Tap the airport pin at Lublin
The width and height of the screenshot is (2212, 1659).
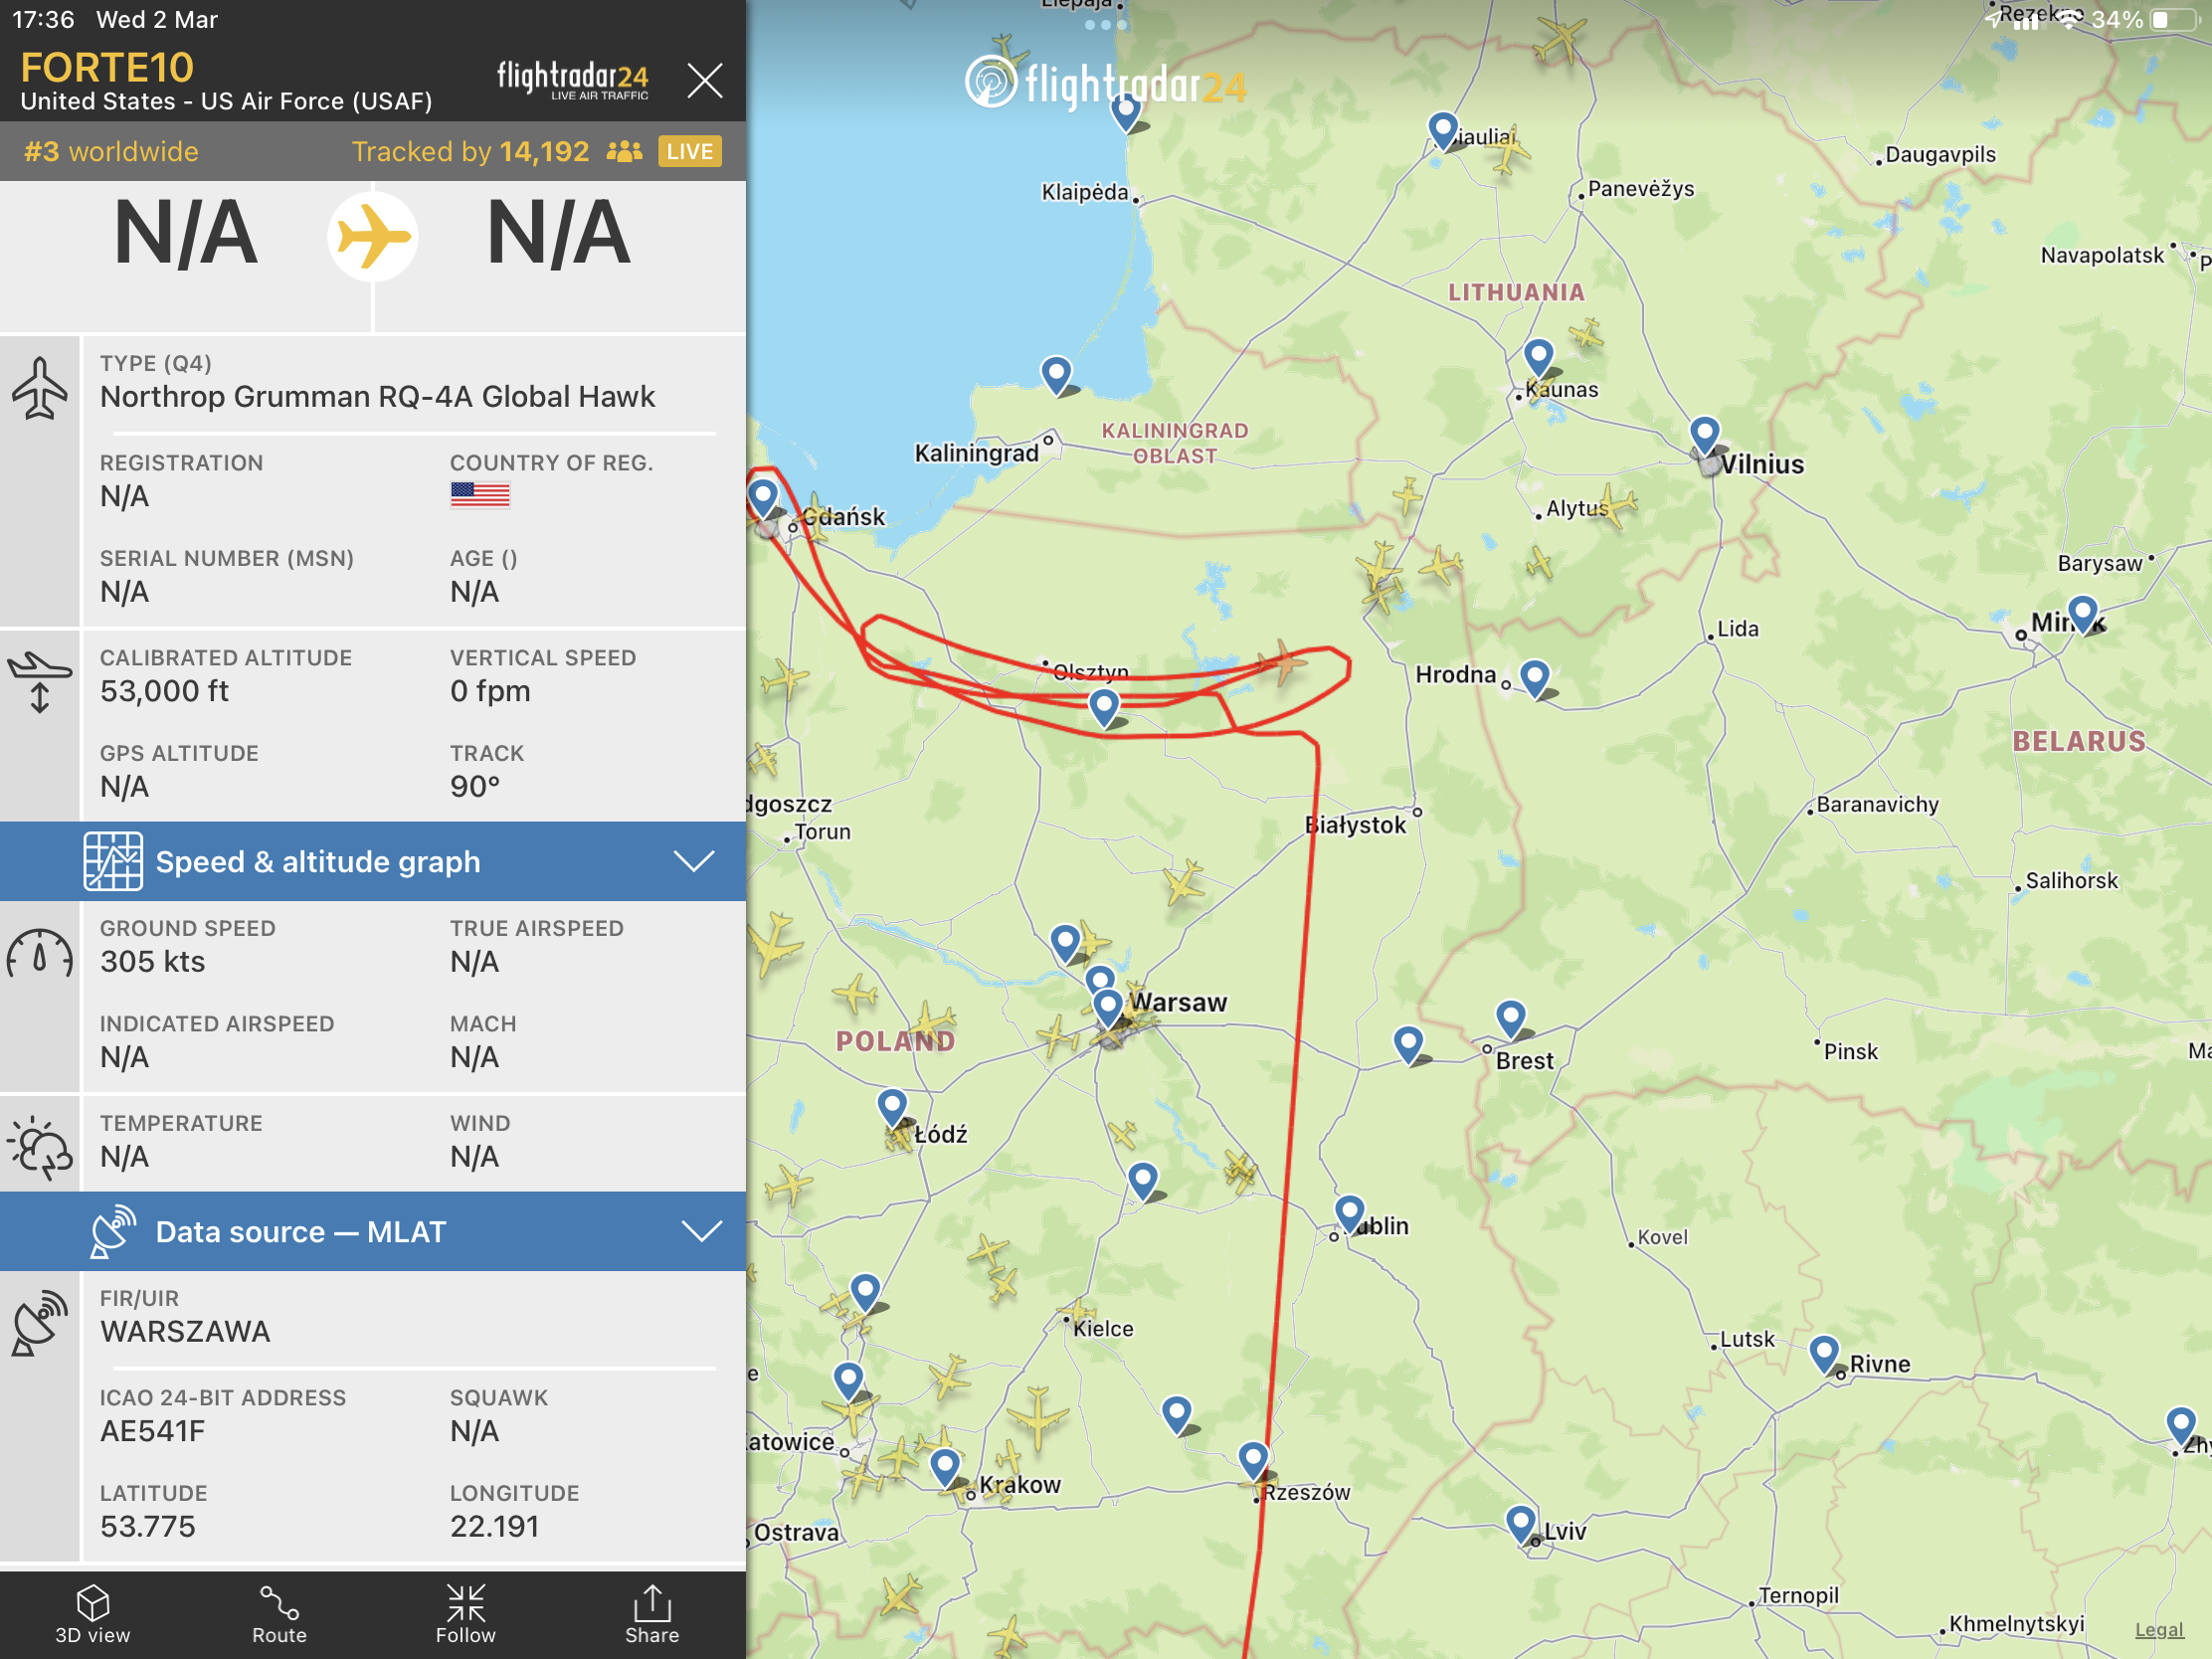[x=1350, y=1215]
